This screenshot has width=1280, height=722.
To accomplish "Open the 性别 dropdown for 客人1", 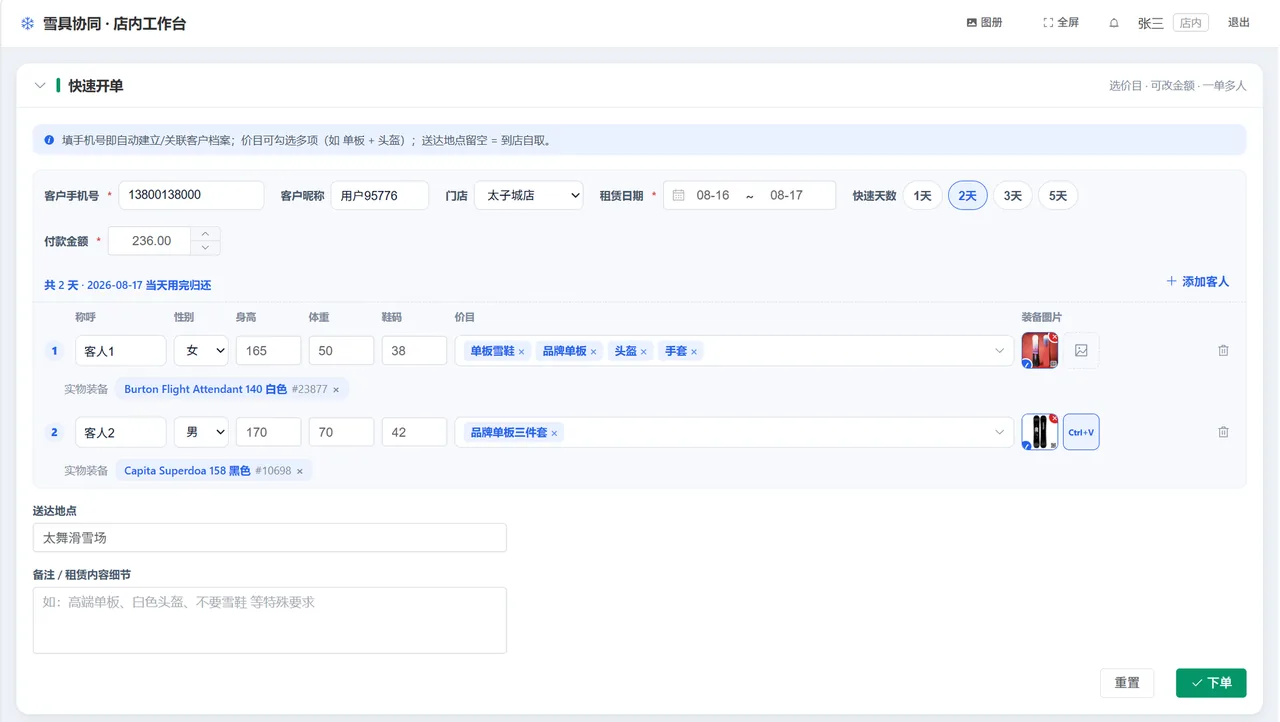I will point(201,351).
